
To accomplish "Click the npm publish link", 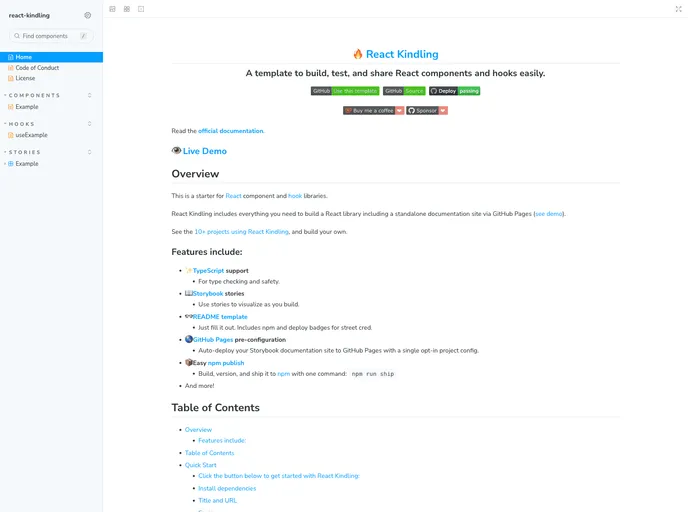I will 226,363.
